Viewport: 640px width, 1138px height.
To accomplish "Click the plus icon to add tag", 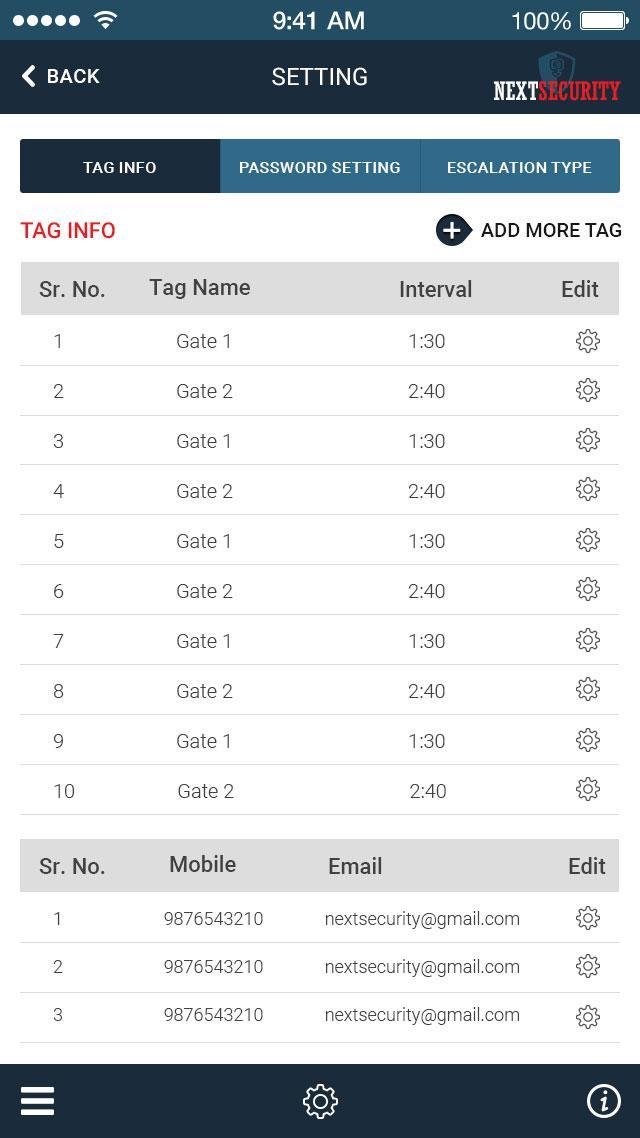I will tap(453, 230).
